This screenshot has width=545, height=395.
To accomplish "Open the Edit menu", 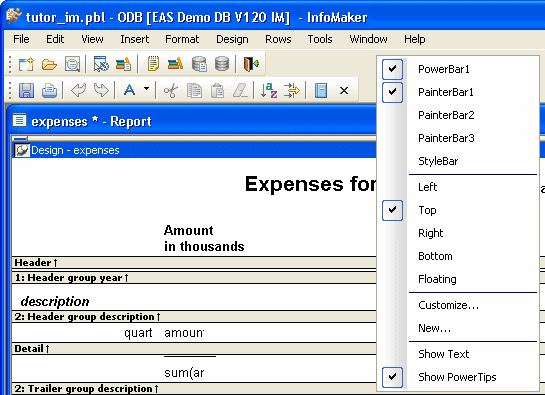I will pyautogui.click(x=55, y=39).
